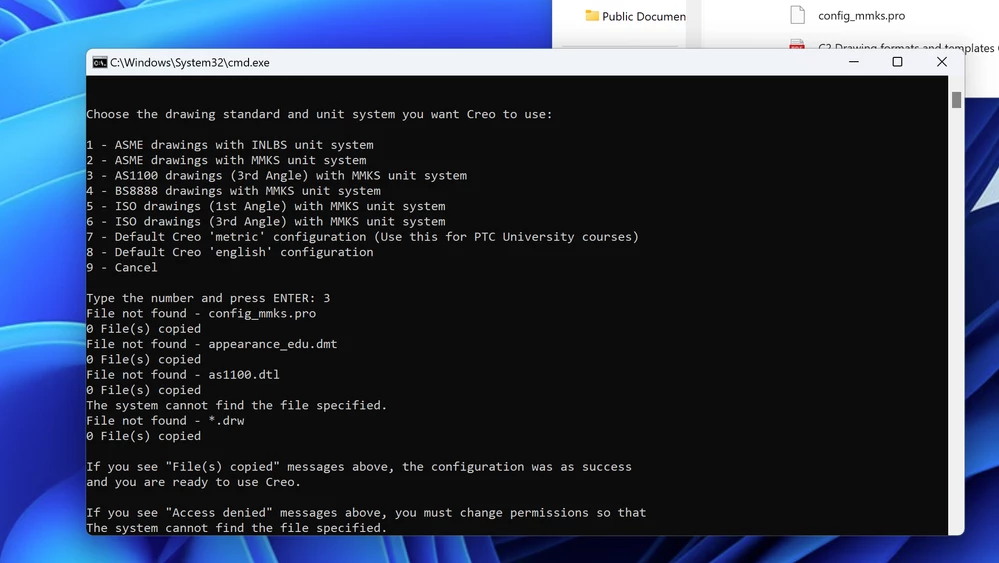Click 'and you are ready to use Creo.' line
Screen dimensions: 999x563
point(194,481)
